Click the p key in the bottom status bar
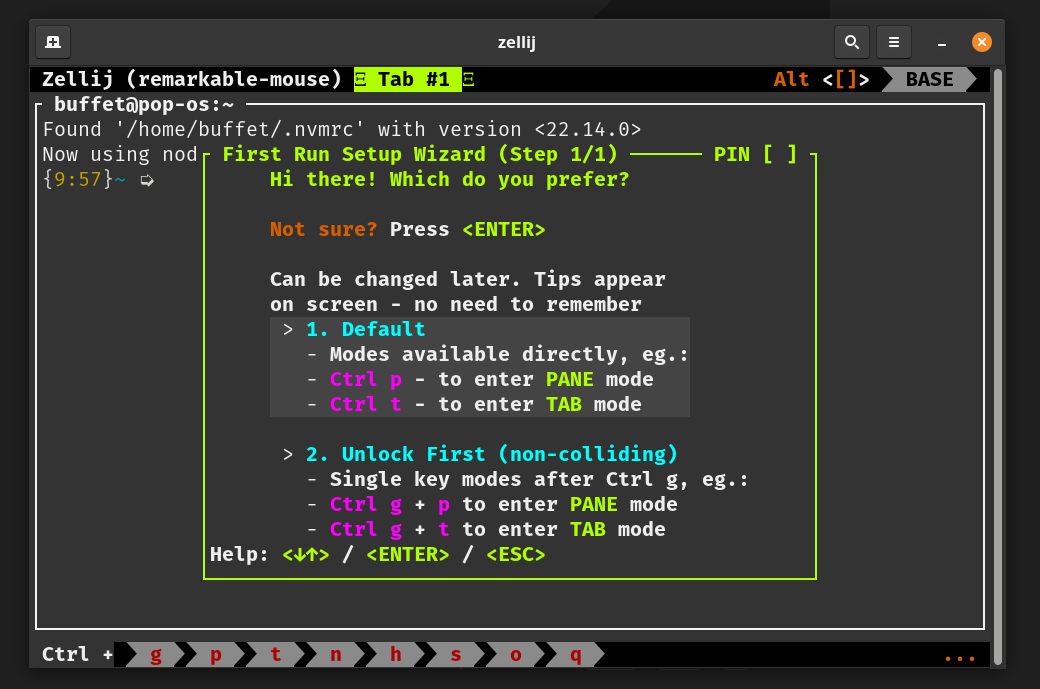 (x=216, y=655)
